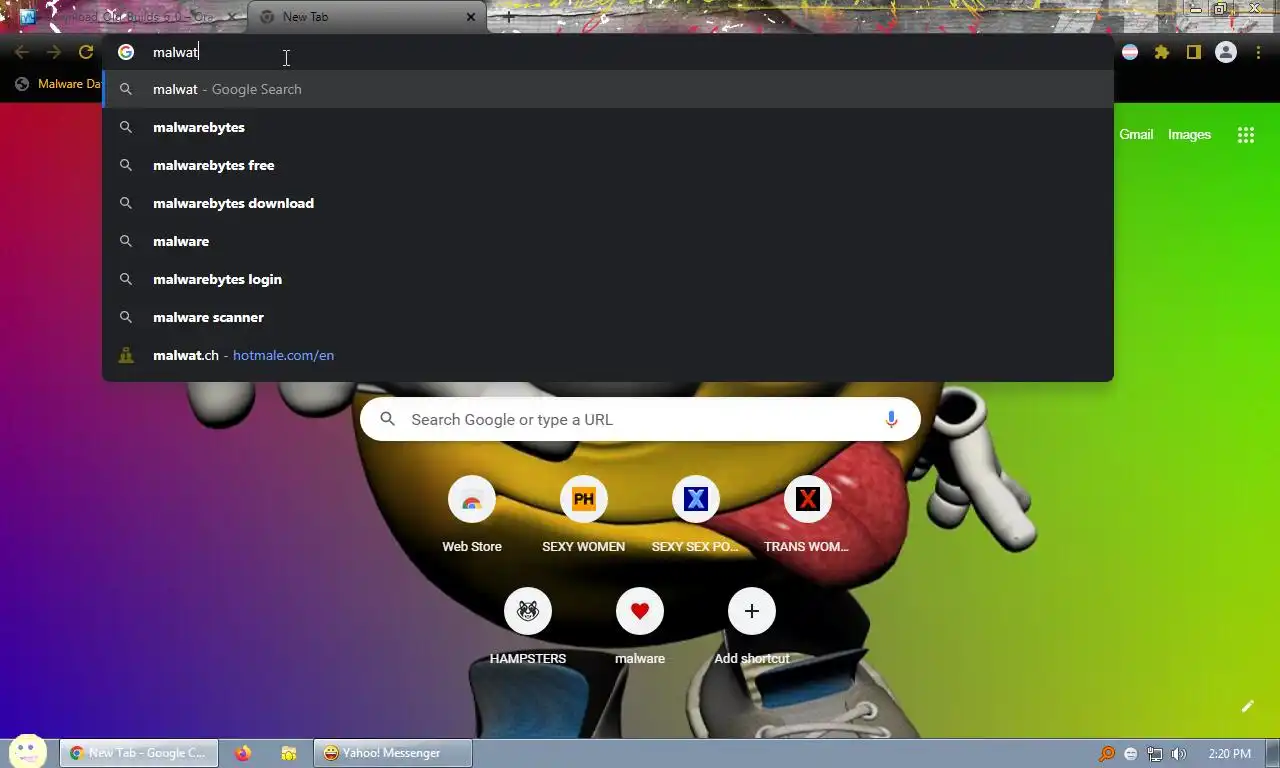Customize this page with pencil icon
Image resolution: width=1280 pixels, height=768 pixels.
[x=1247, y=706]
